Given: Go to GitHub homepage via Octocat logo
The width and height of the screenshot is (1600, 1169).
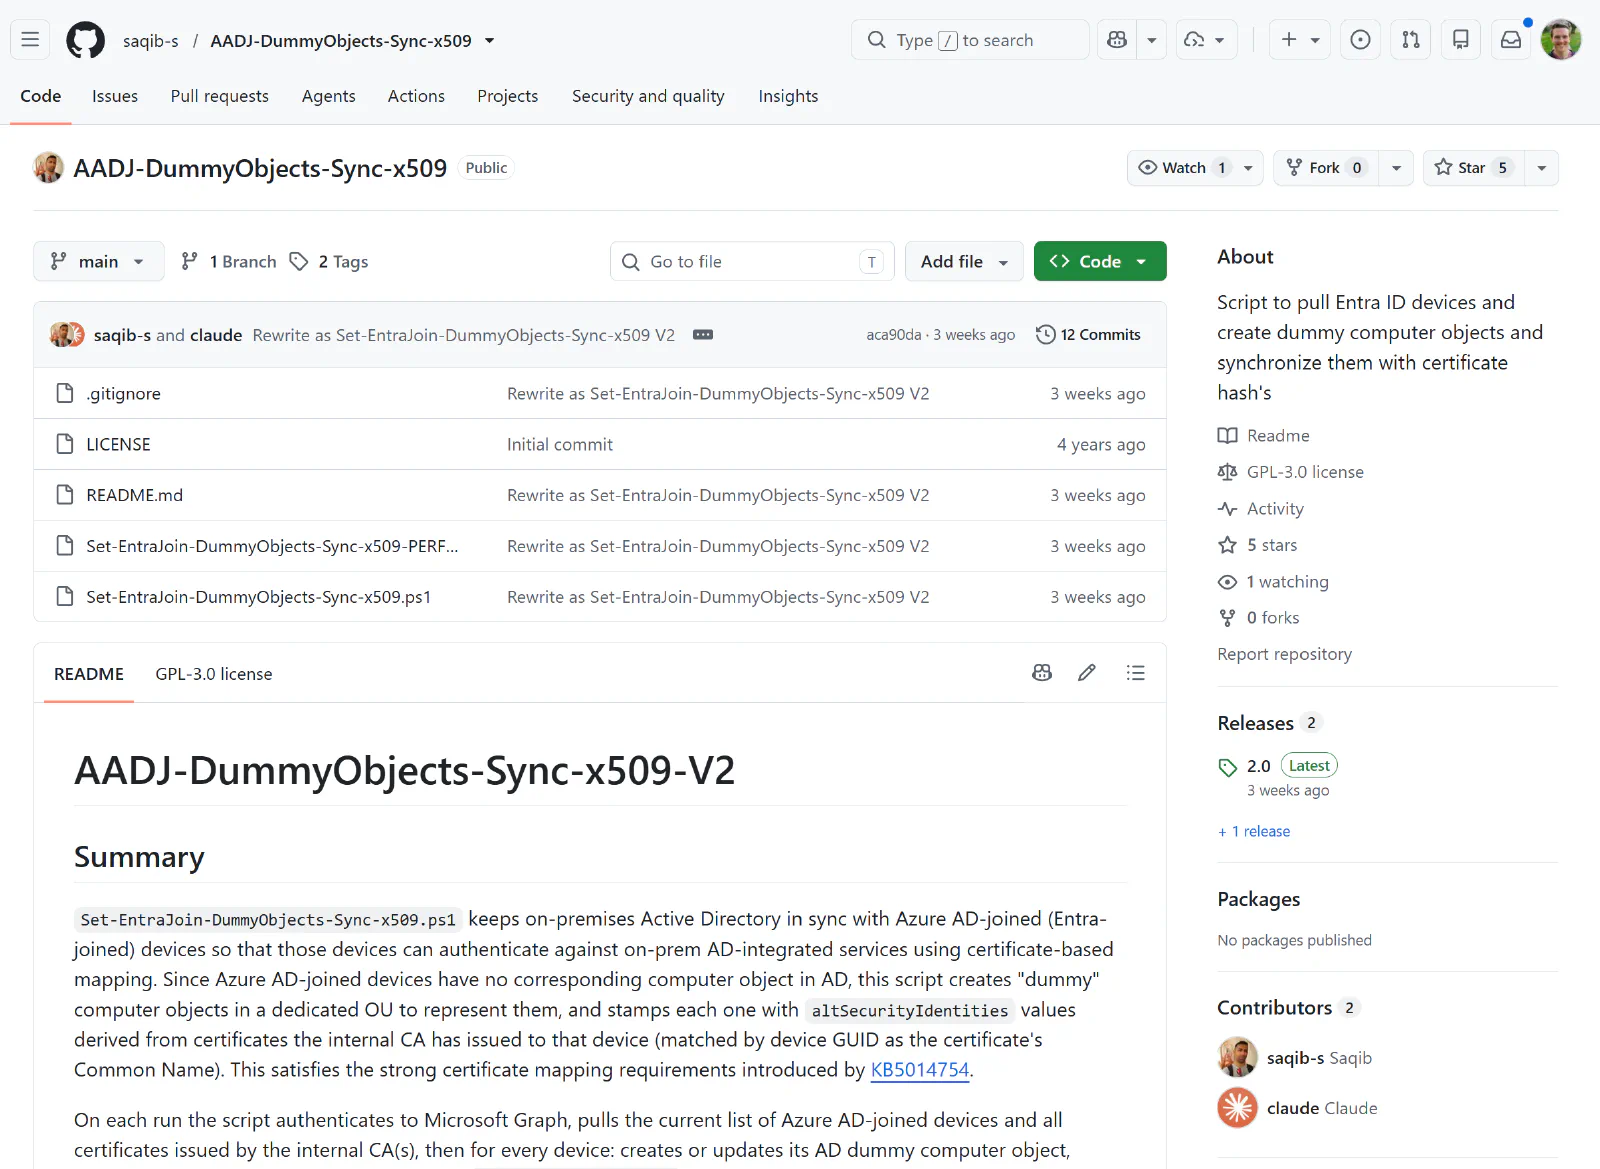Looking at the screenshot, I should point(85,40).
